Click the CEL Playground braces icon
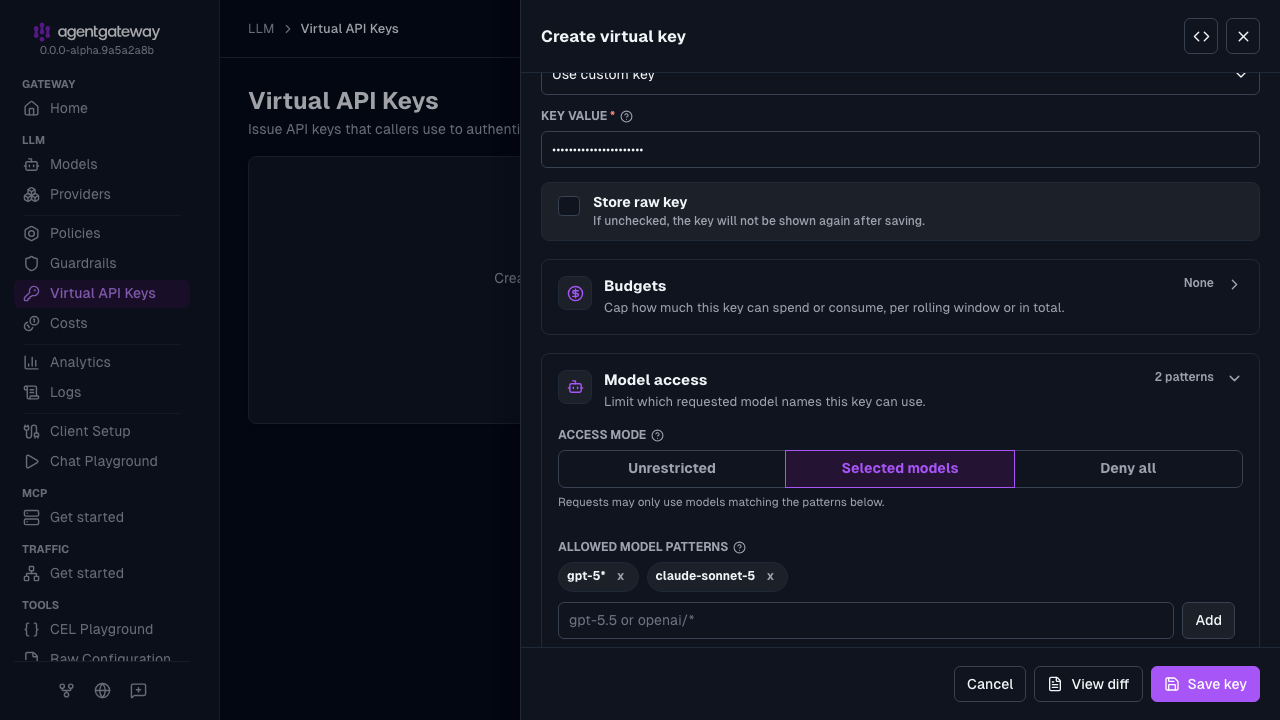 32,629
